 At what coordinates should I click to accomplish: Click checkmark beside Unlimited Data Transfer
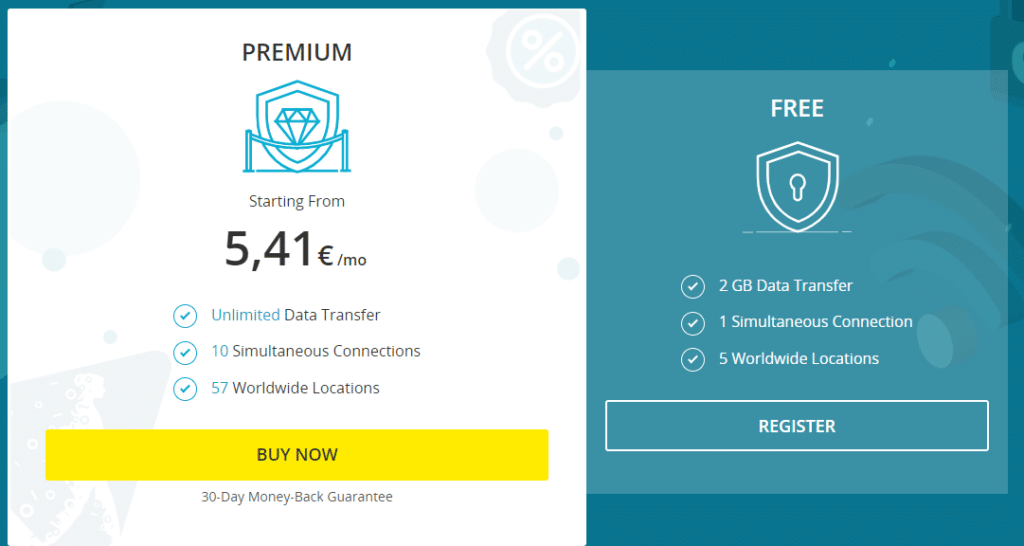click(x=185, y=315)
